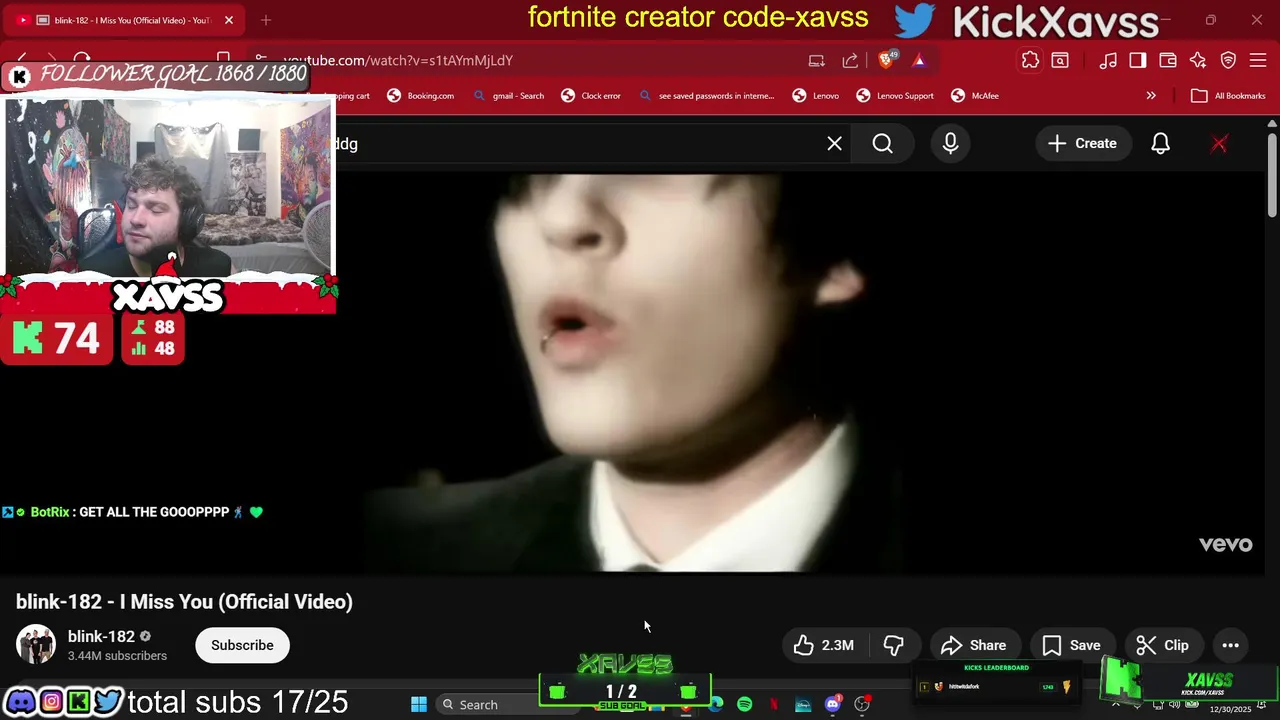Open the Brave Shields icon in the address bar
The height and width of the screenshot is (720, 1280).
coord(886,60)
